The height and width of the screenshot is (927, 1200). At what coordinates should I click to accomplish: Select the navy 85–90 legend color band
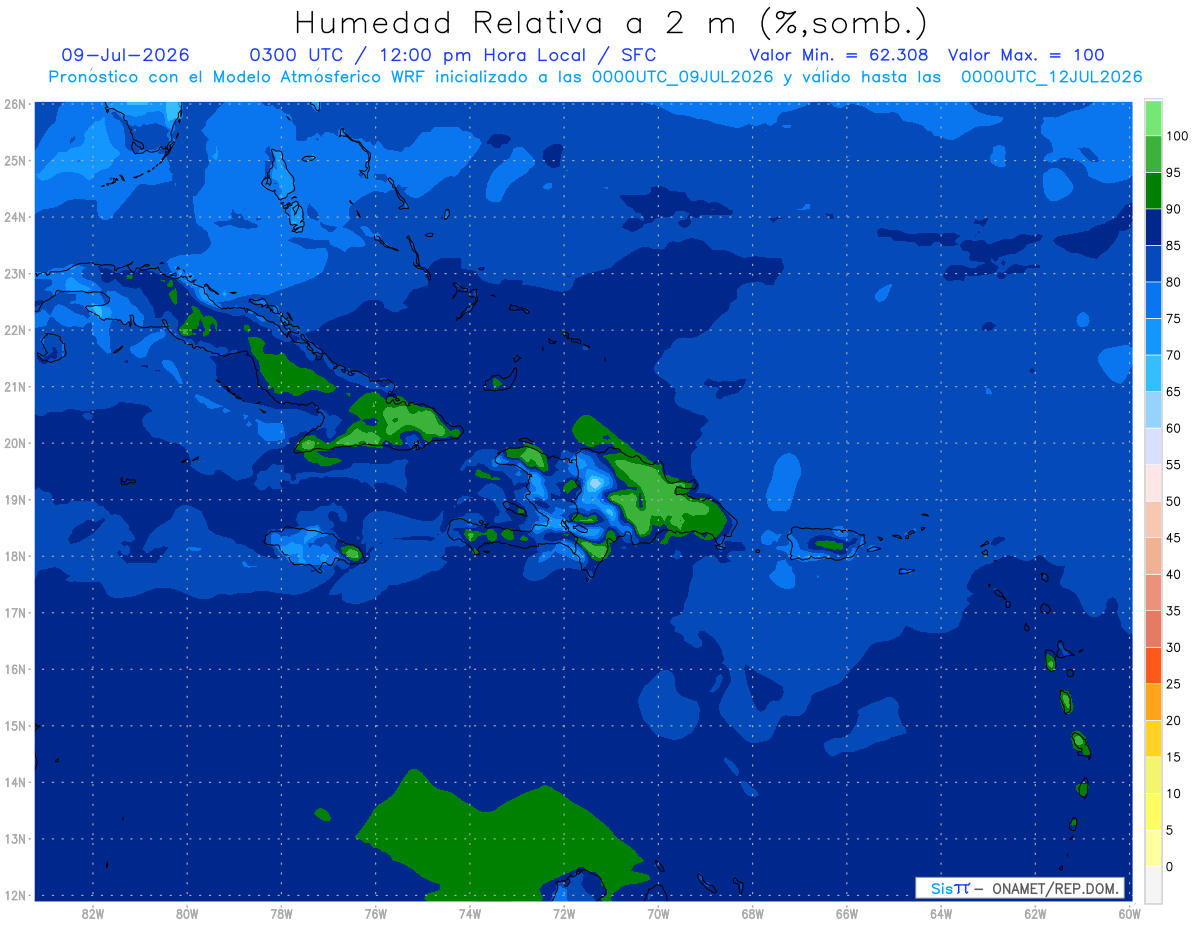click(1153, 227)
